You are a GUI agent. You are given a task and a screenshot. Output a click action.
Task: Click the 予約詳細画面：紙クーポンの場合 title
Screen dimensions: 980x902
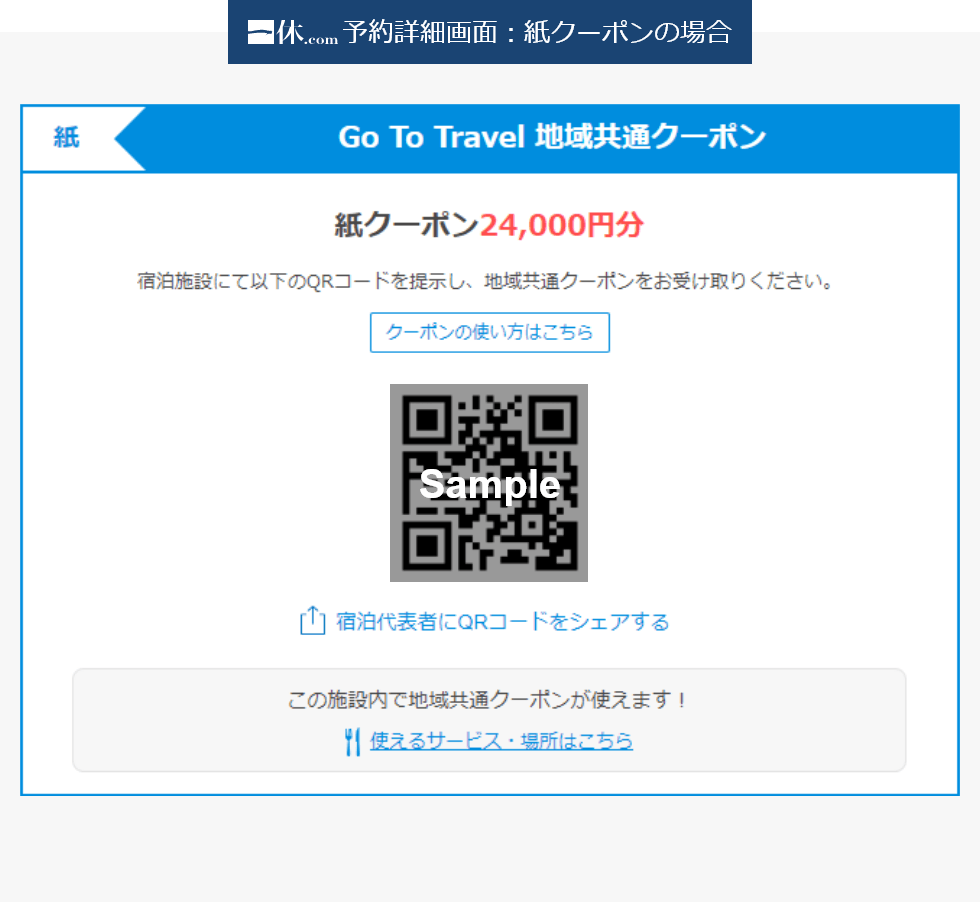537,32
